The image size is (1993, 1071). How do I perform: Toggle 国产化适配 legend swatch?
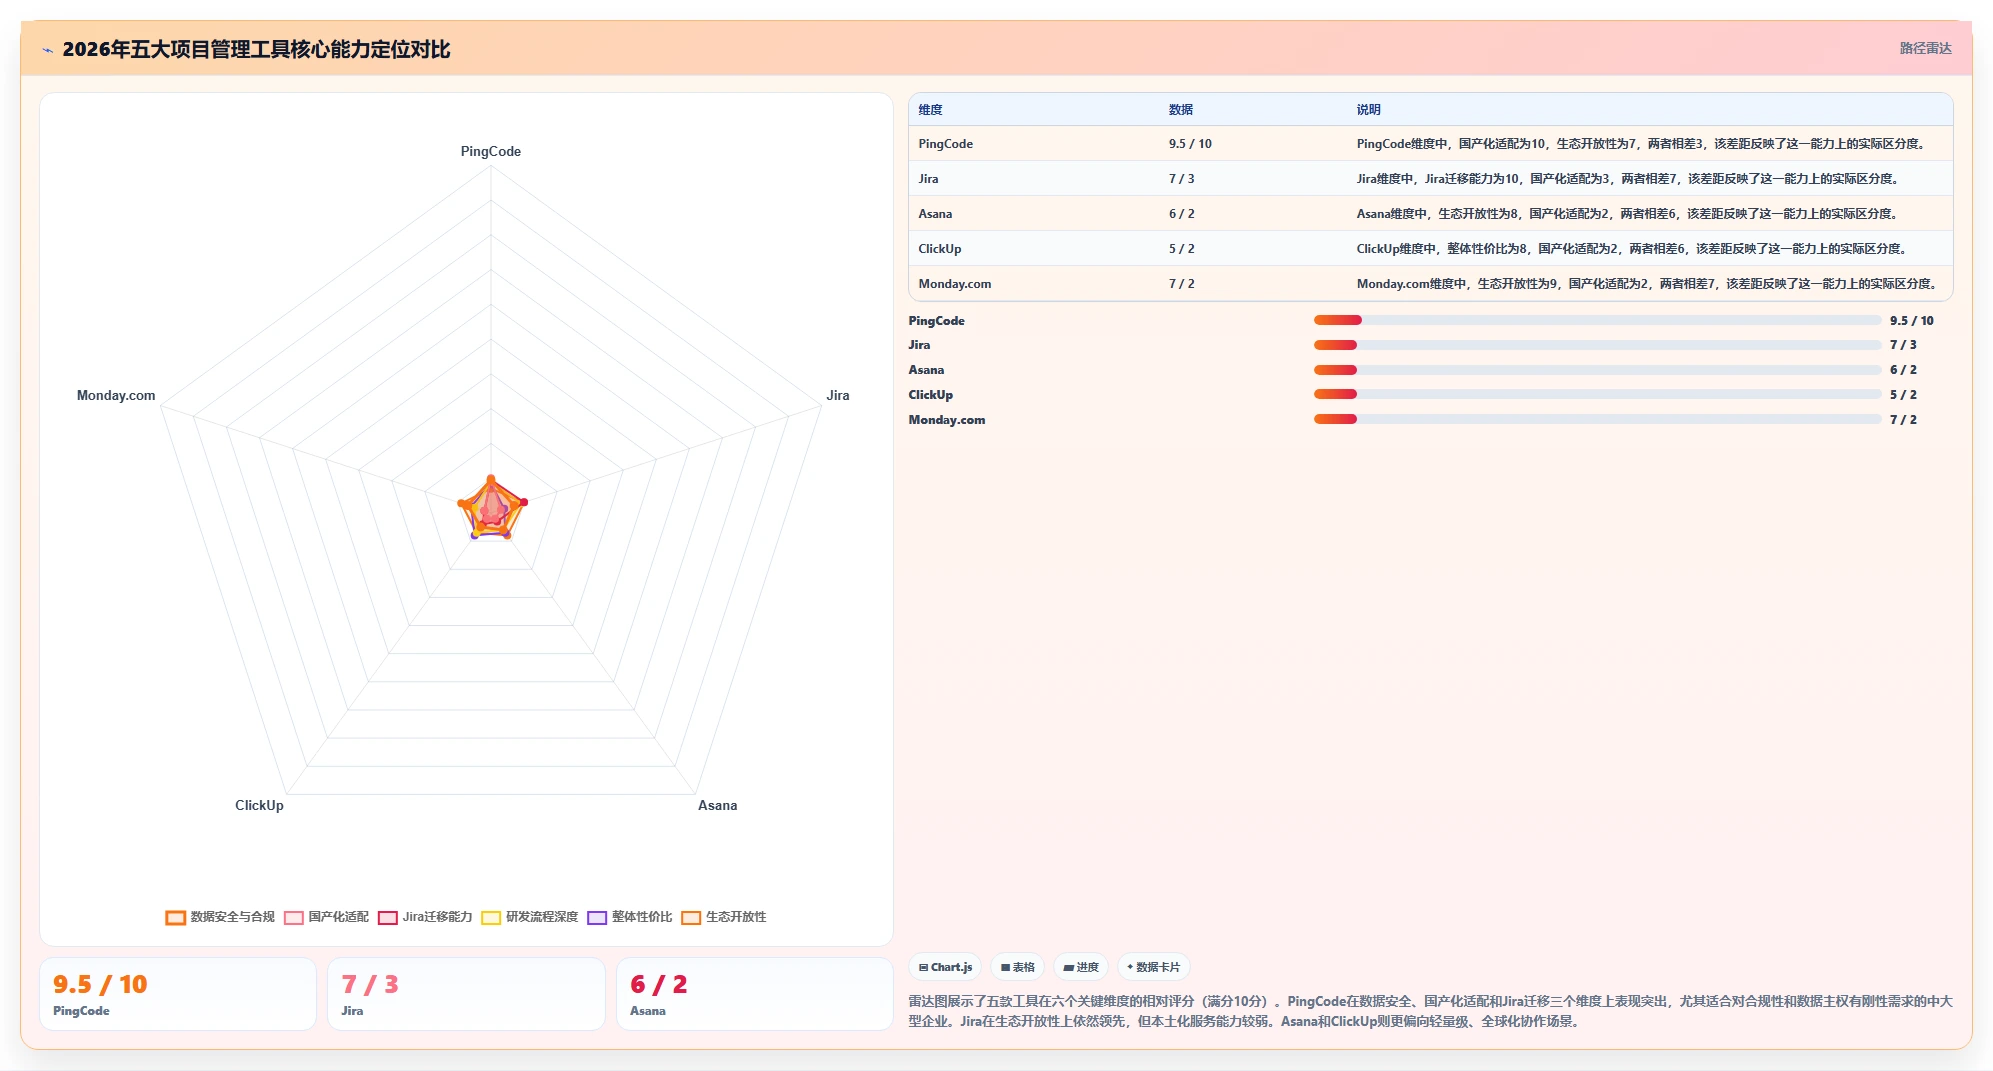coord(294,917)
